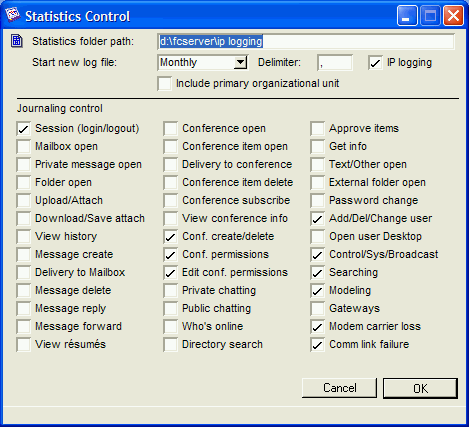Image resolution: width=469 pixels, height=427 pixels.
Task: Enable Include primary organizational unit
Action: 164,83
